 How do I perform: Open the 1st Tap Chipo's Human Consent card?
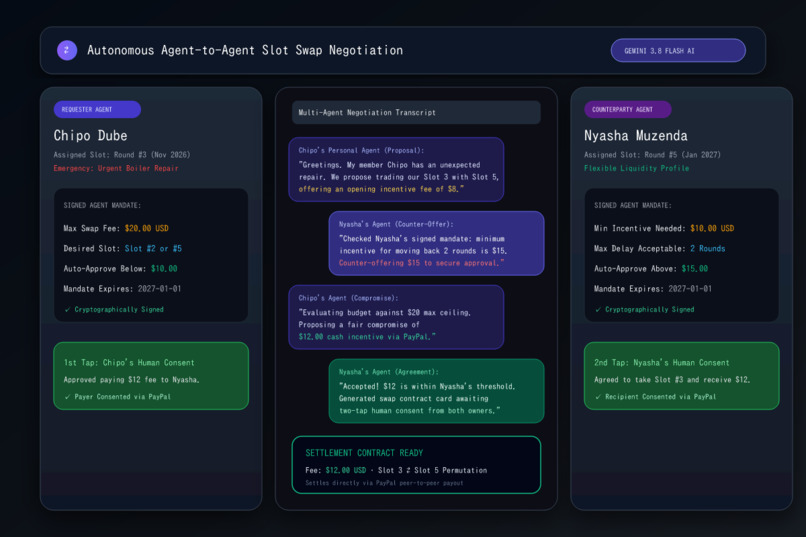coord(151,376)
